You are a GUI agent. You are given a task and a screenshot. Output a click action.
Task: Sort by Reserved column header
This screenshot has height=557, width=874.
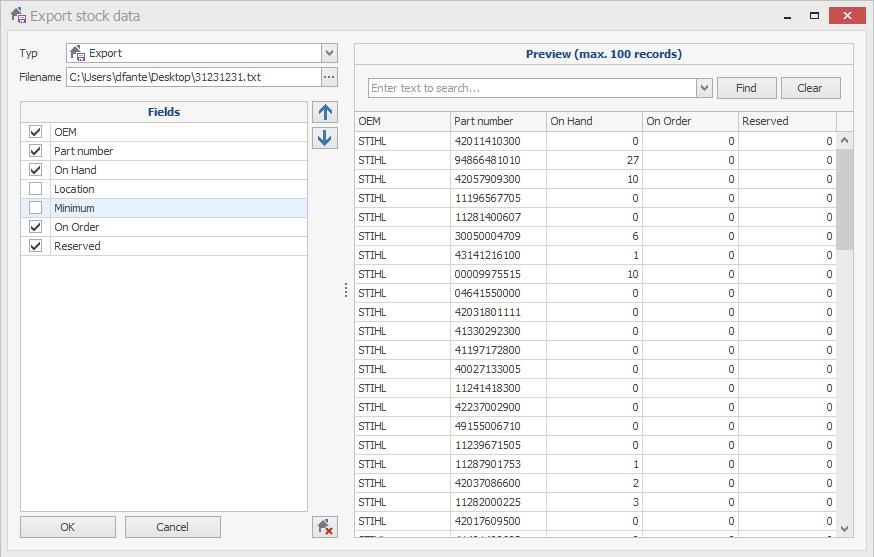tap(787, 121)
